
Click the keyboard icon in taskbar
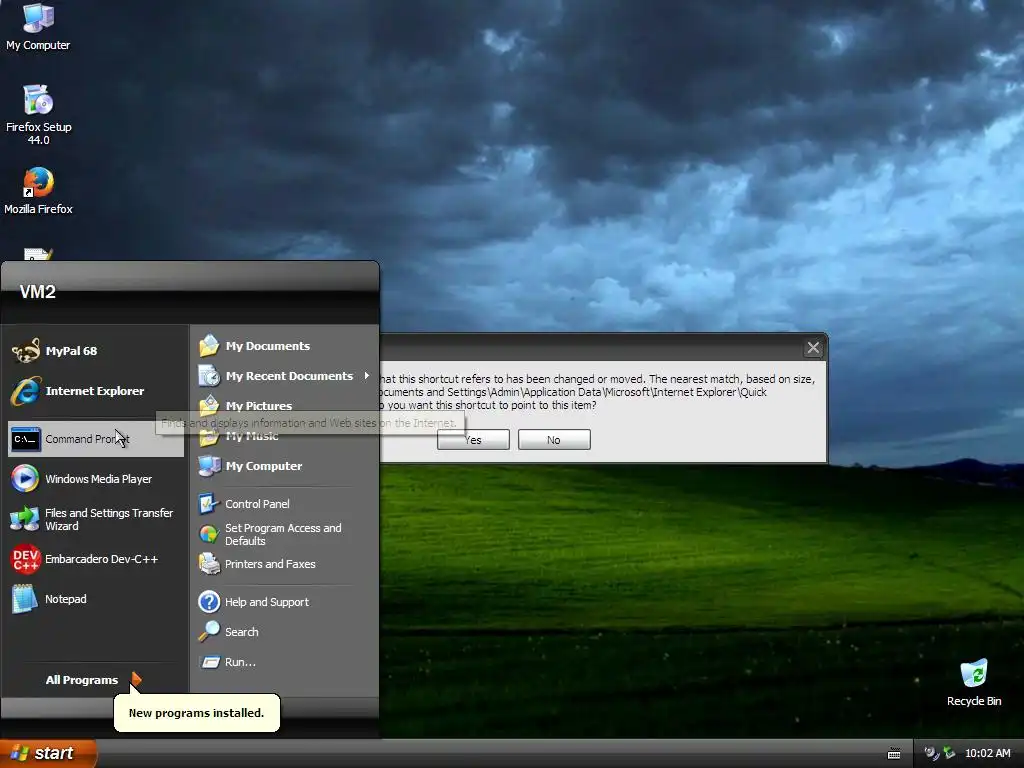tap(894, 754)
